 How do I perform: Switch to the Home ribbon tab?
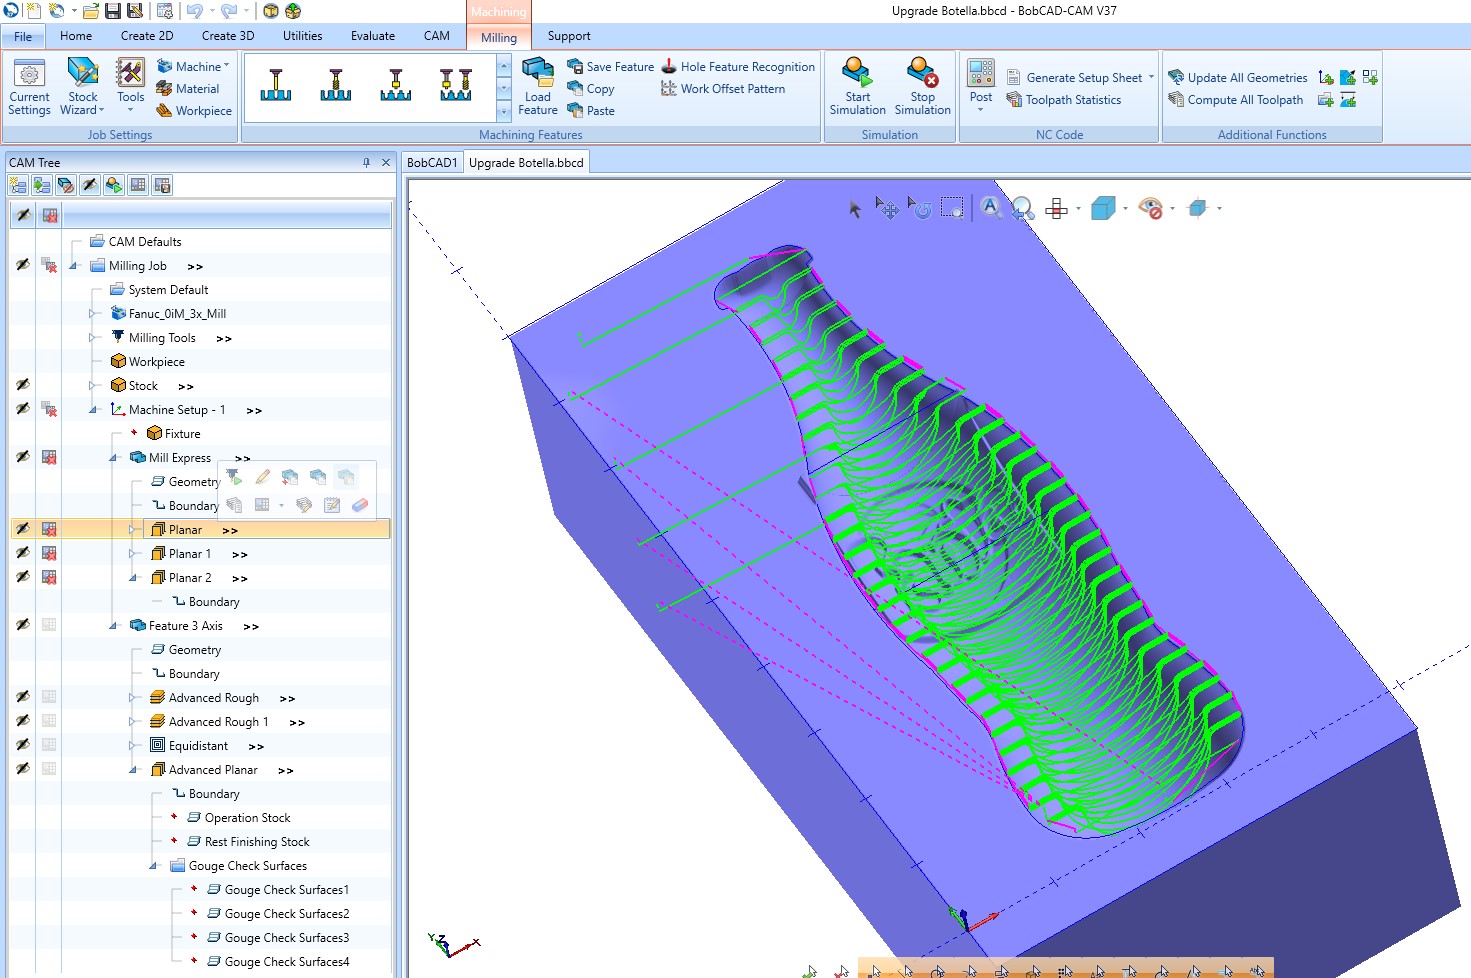click(76, 36)
